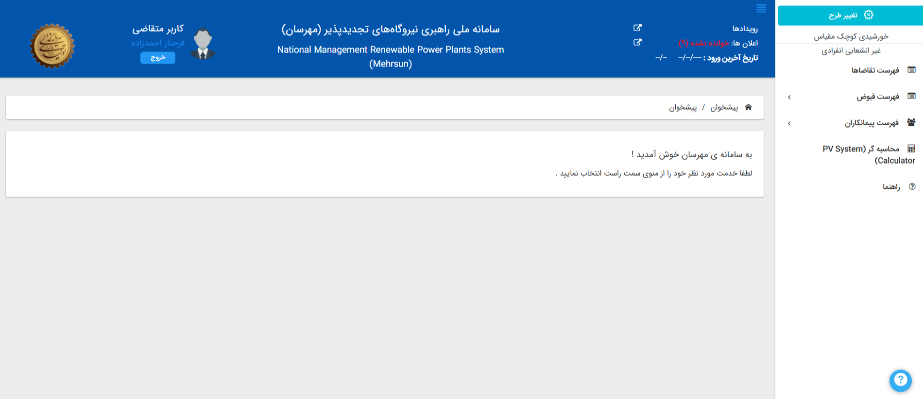The height and width of the screenshot is (399, 923).
Task: Click the contractors group icon
Action: tap(912, 122)
